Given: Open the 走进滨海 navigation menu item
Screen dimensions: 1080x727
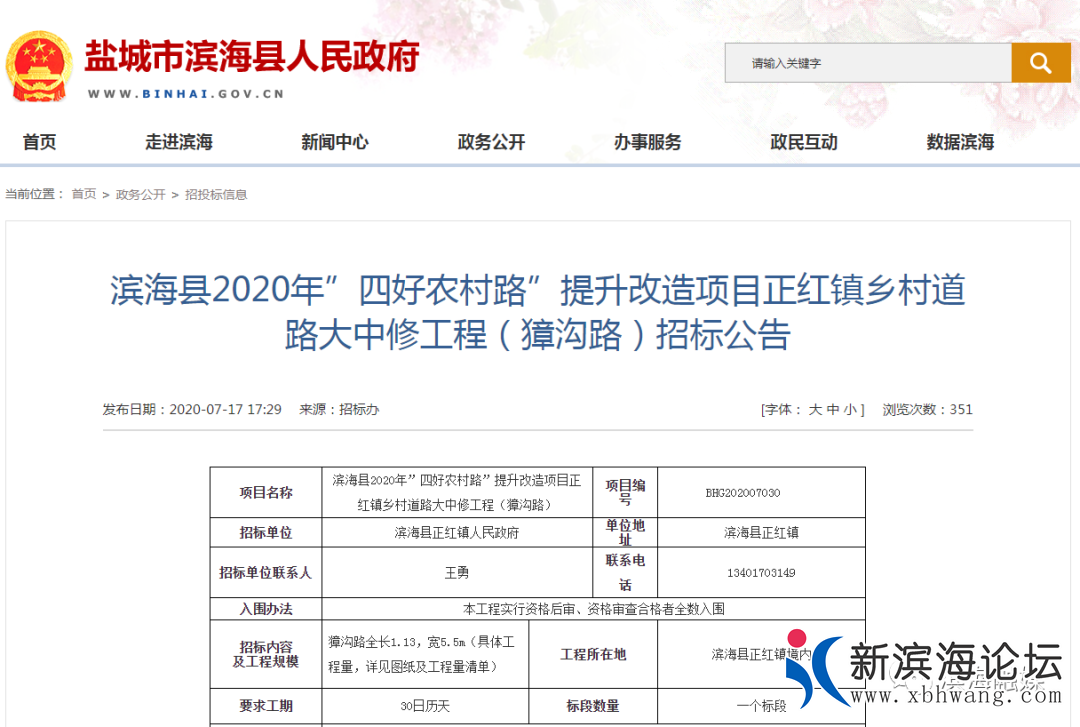Looking at the screenshot, I should point(180,142).
